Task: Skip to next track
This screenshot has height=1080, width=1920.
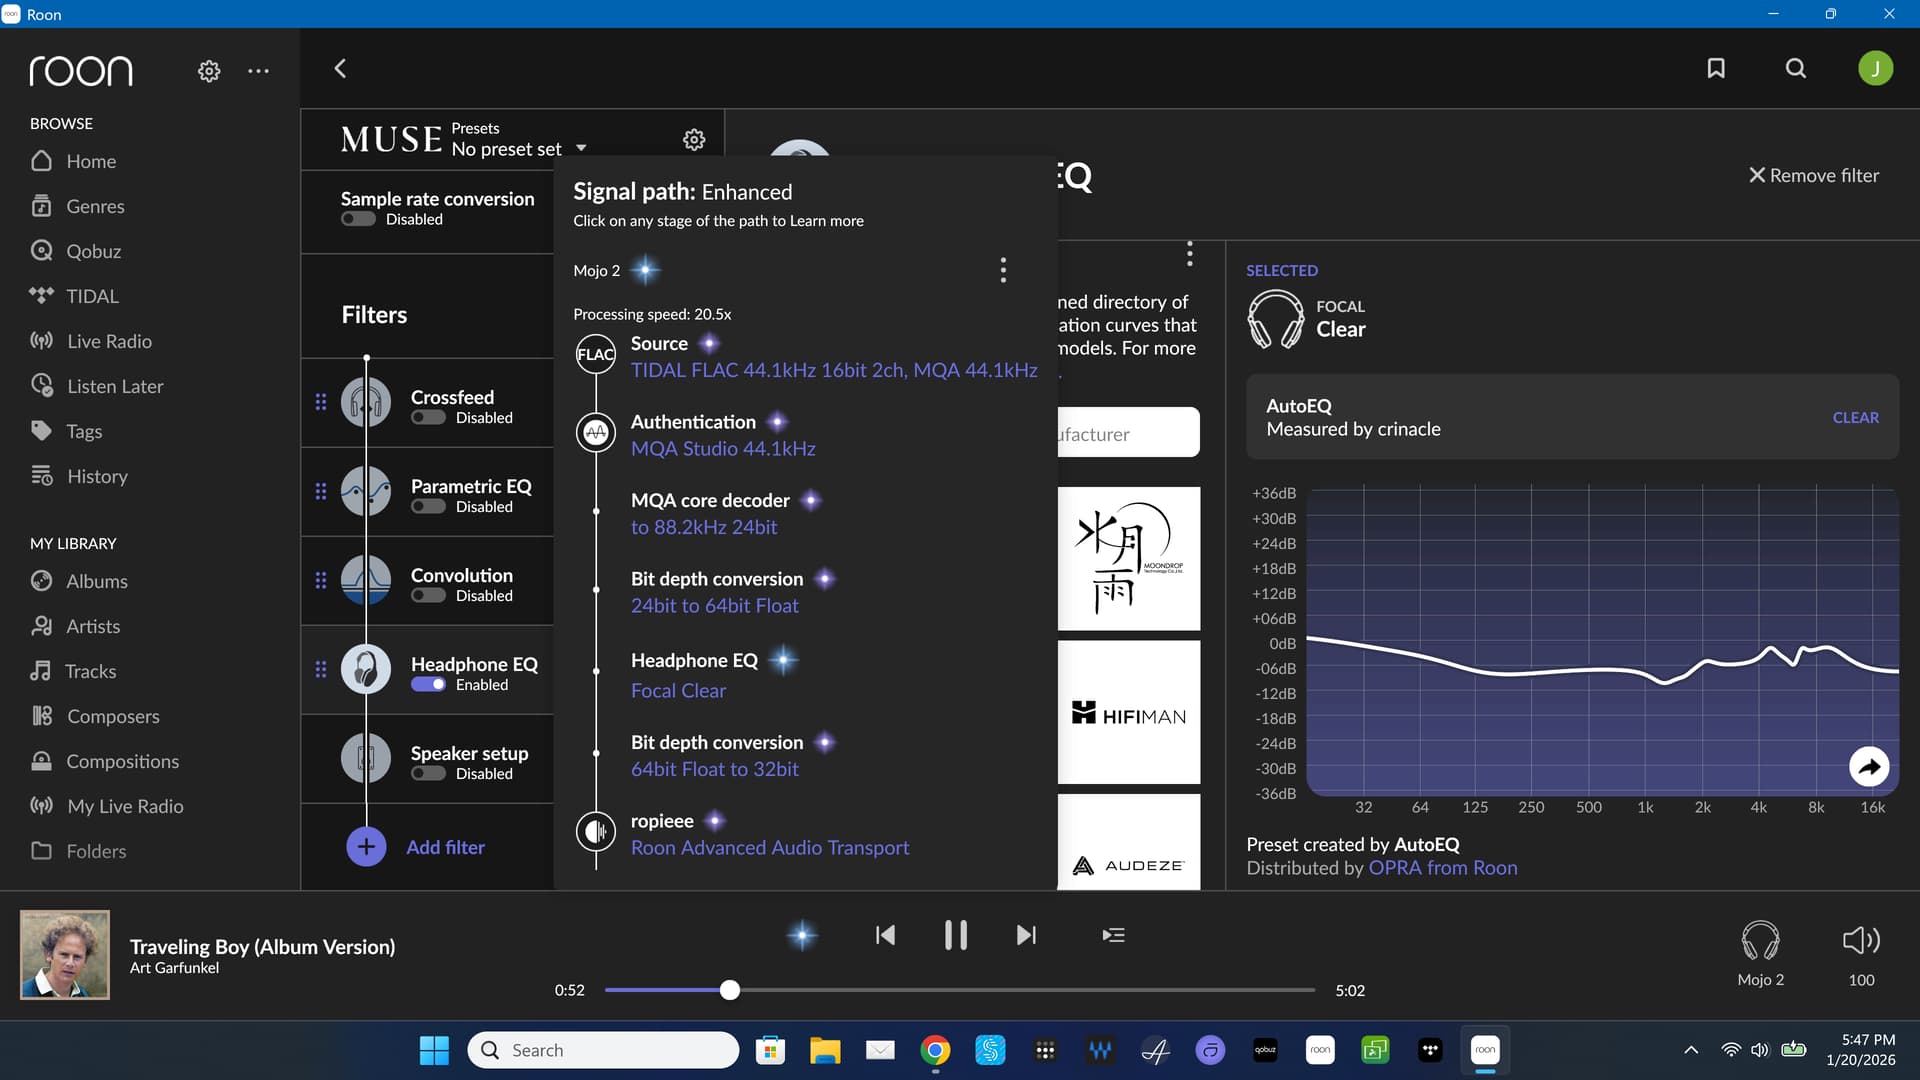Action: pyautogui.click(x=1026, y=935)
